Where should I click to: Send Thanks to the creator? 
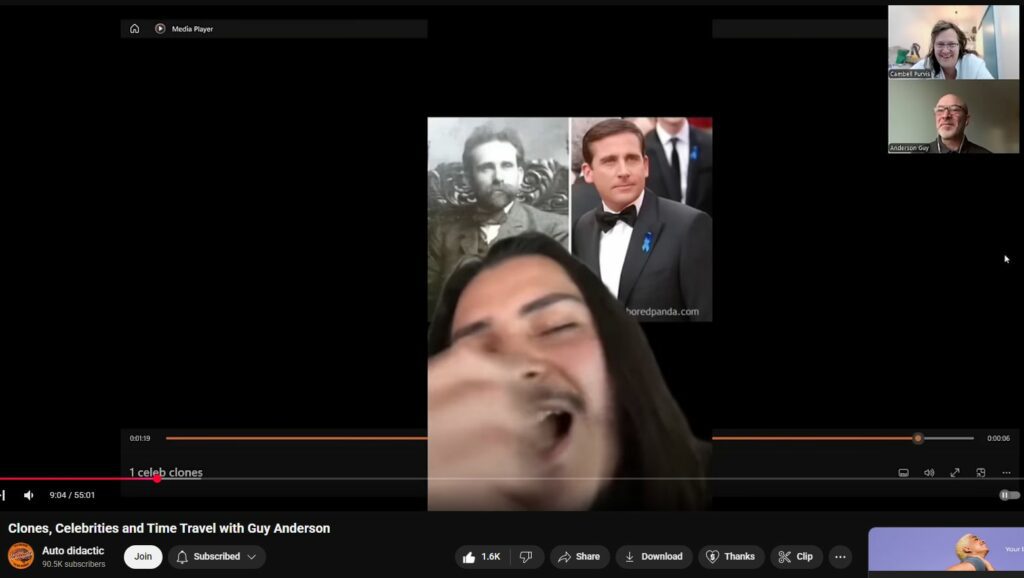[731, 556]
